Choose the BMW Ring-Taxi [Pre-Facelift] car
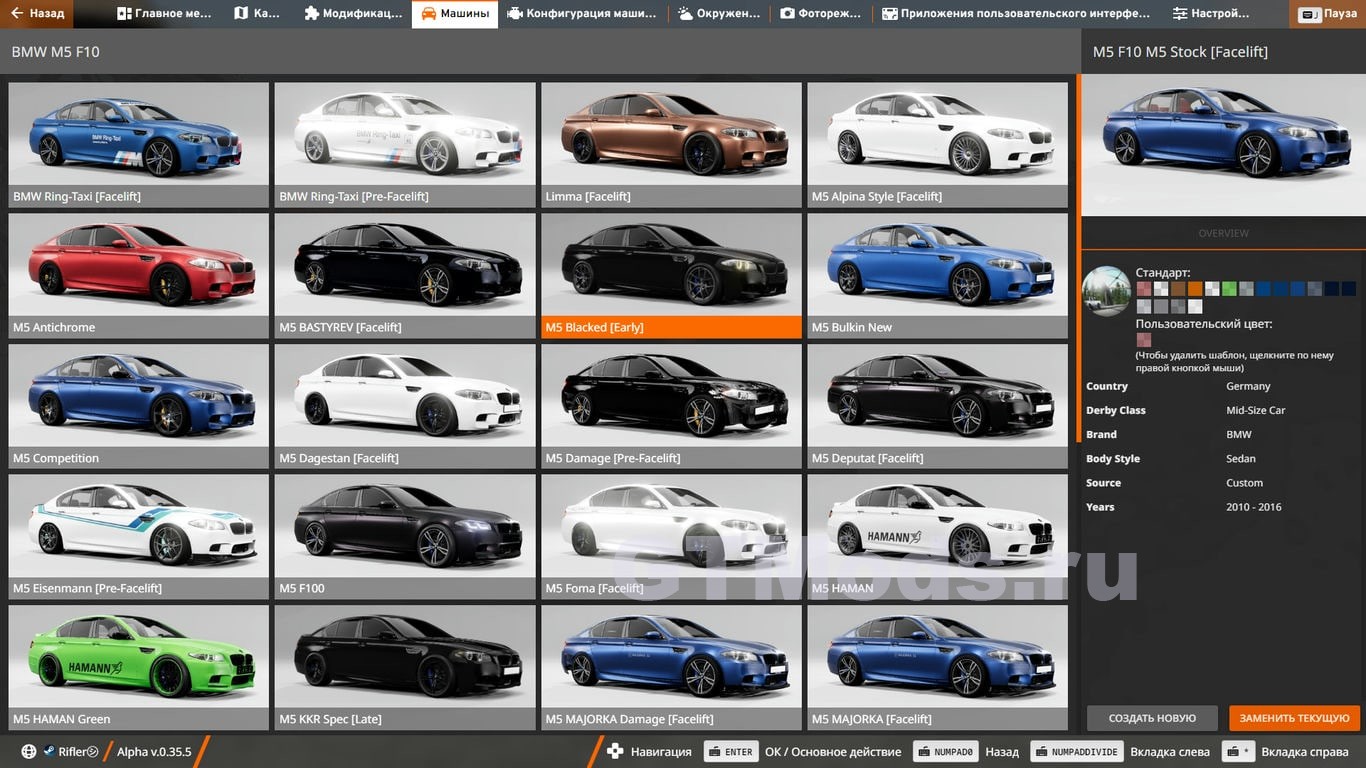 pyautogui.click(x=405, y=145)
